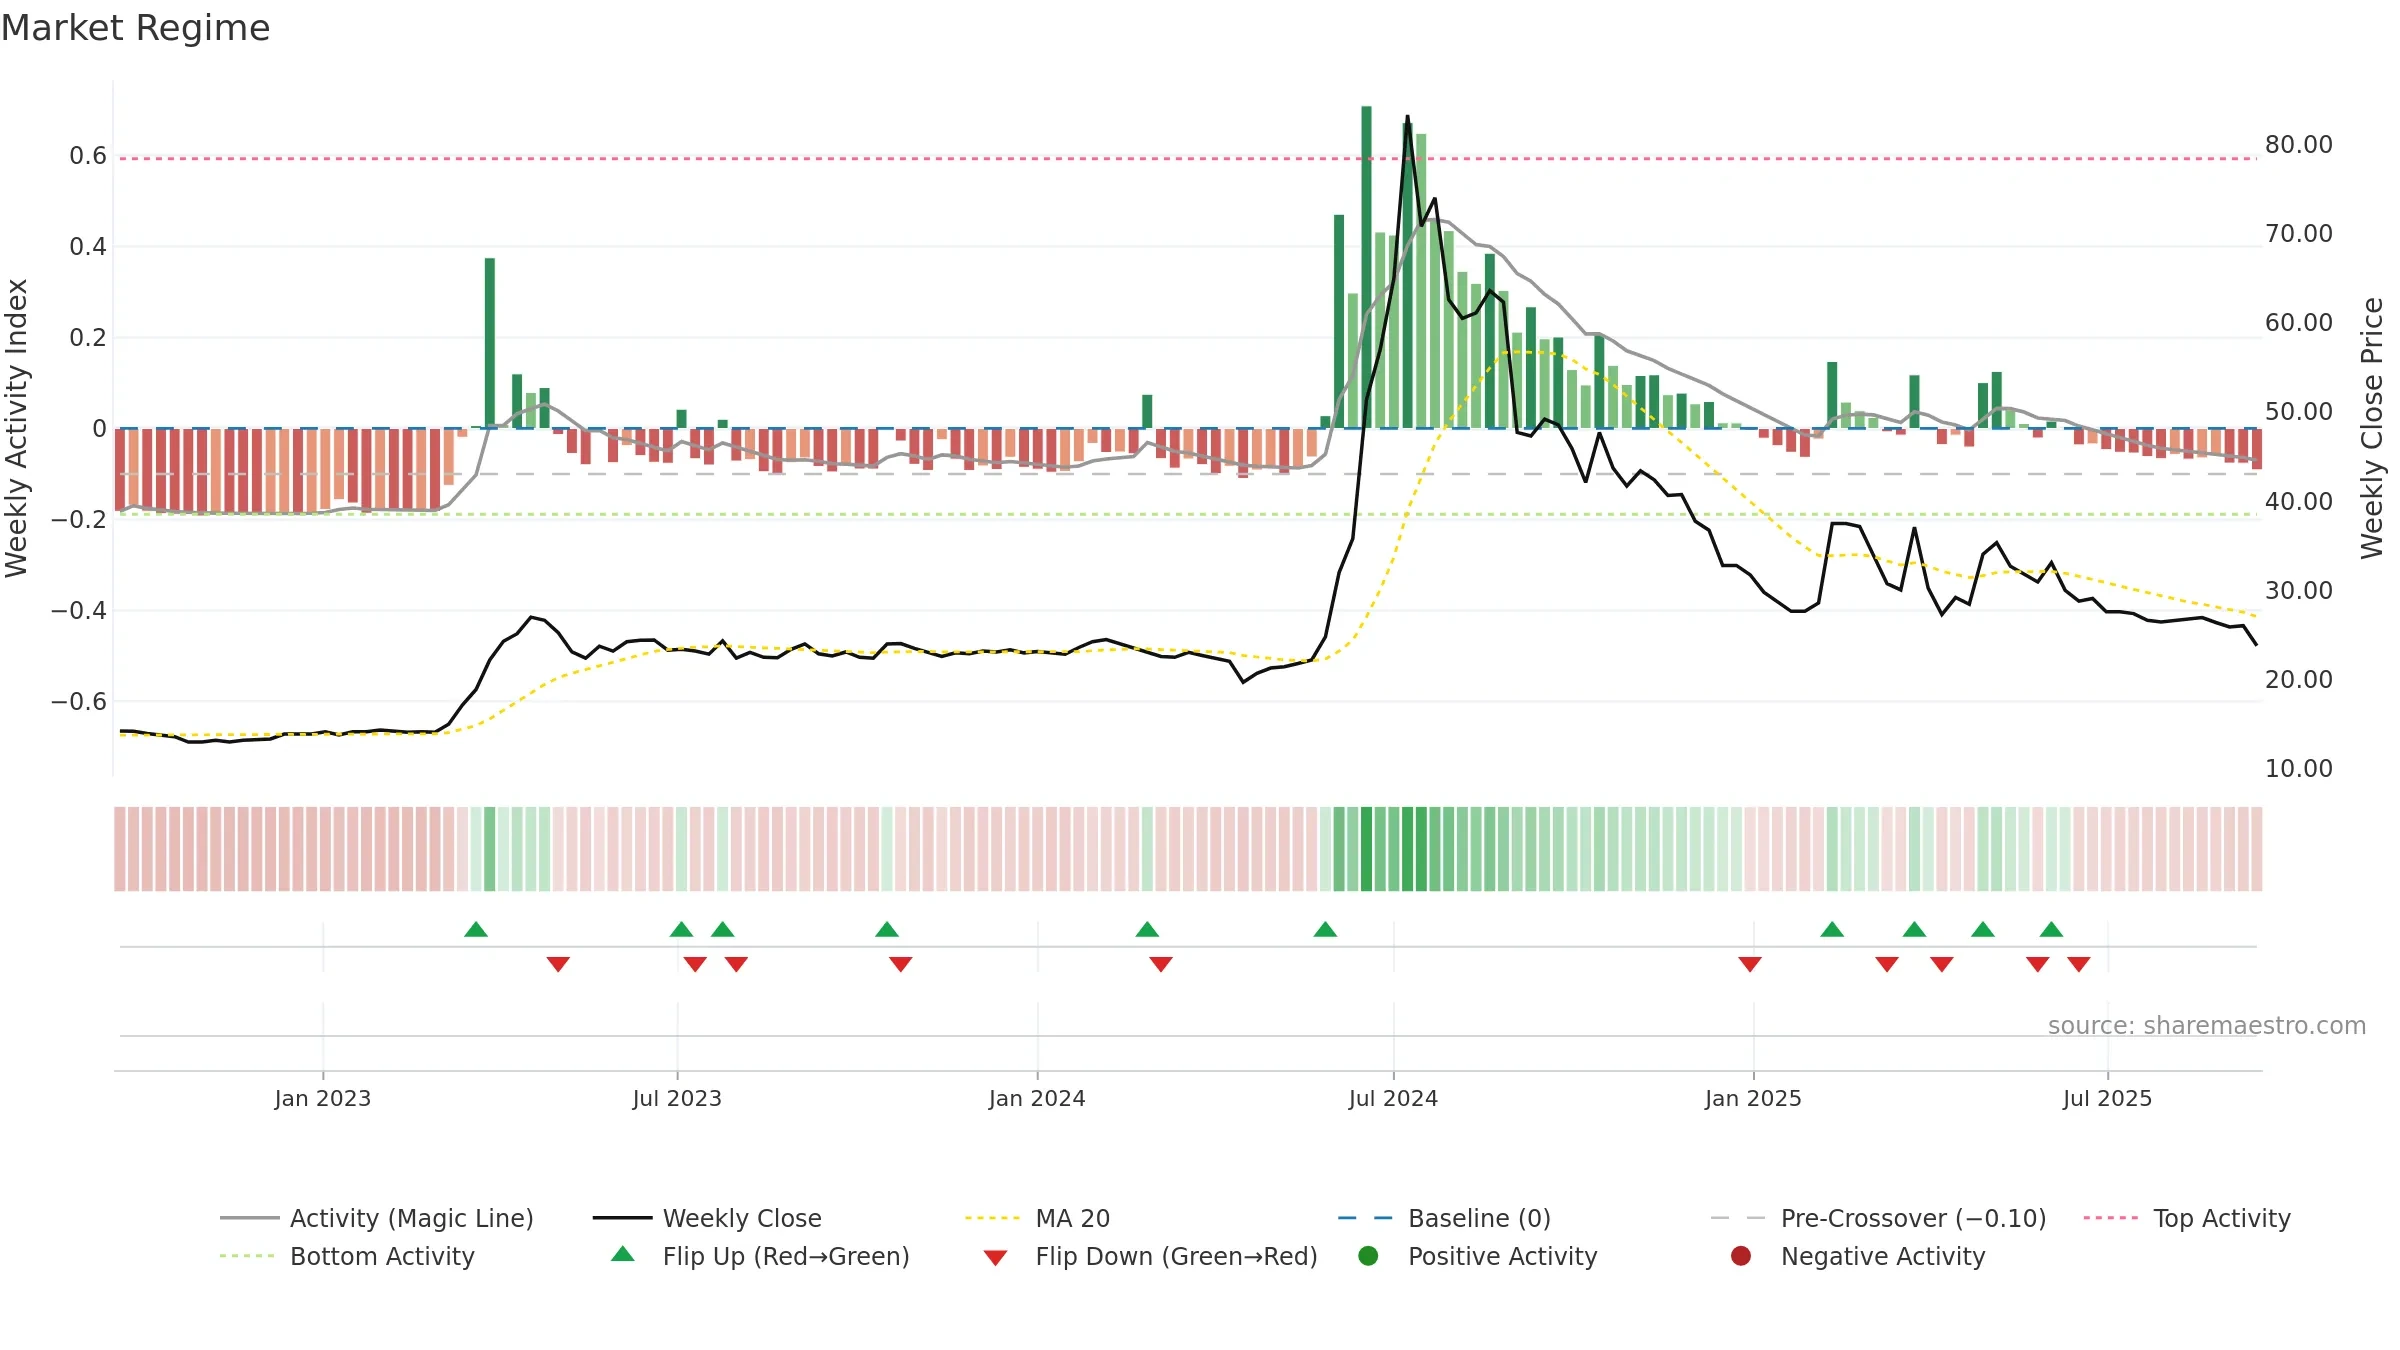Click the 0.4 tick on the left axis
The height and width of the screenshot is (1350, 2400).
[88, 247]
